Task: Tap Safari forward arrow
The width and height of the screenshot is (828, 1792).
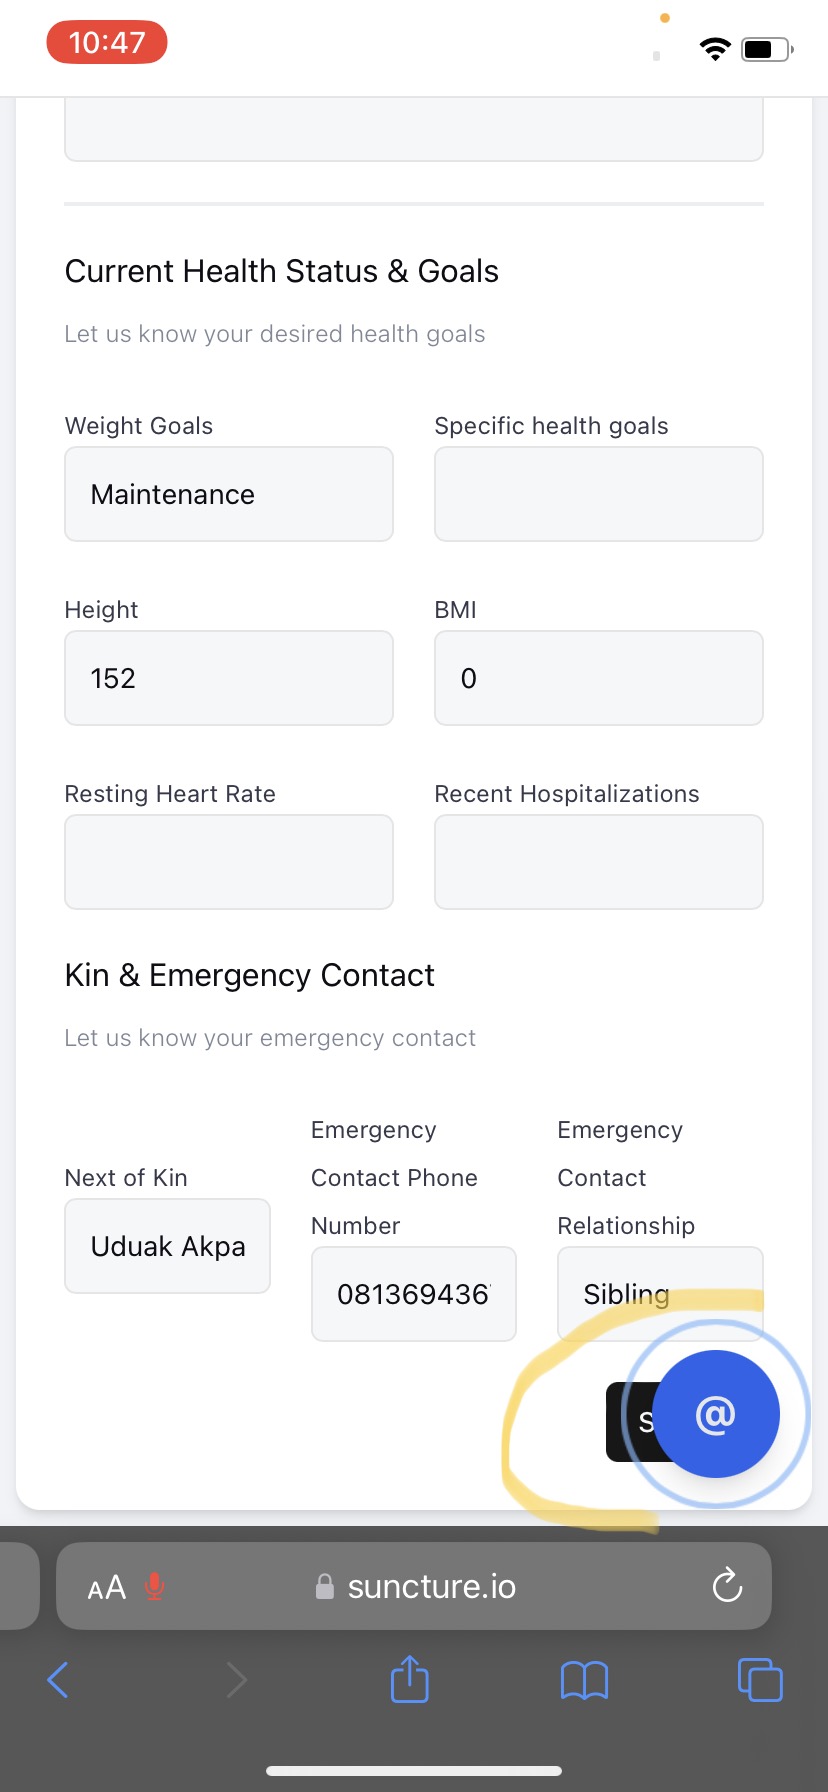Action: pyautogui.click(x=236, y=1679)
